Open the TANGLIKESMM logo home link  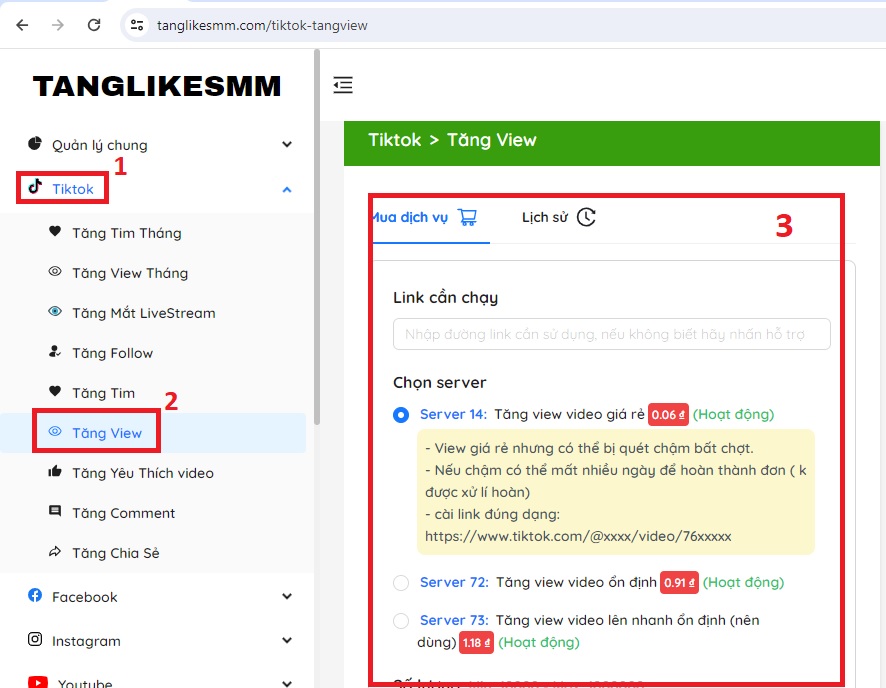tap(157, 86)
